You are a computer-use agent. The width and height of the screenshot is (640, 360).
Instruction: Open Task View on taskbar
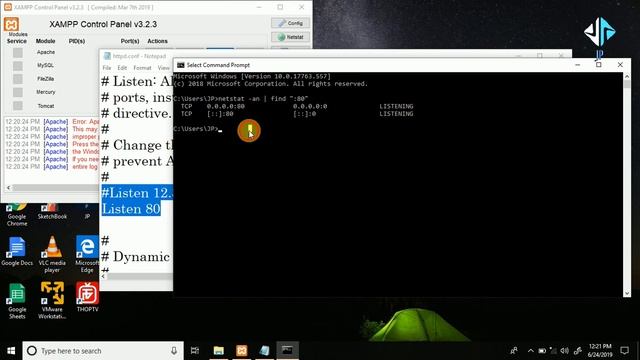(x=195, y=351)
